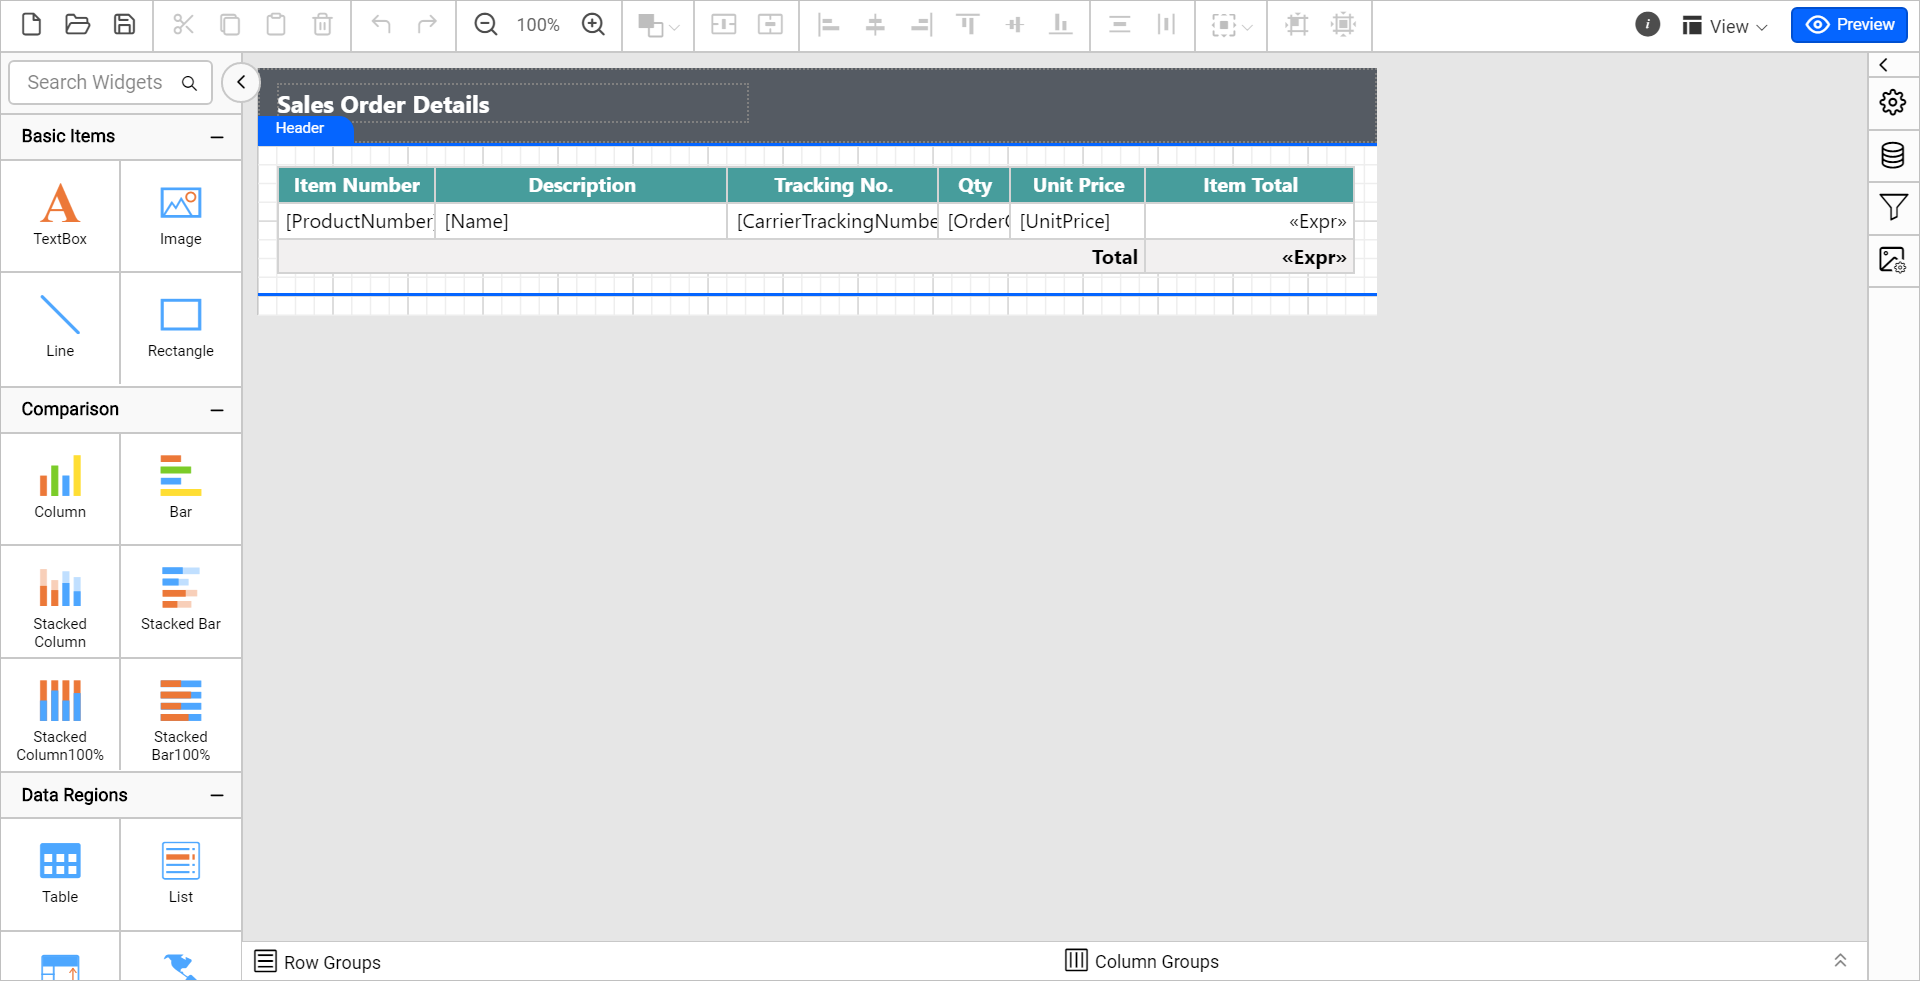1920x981 pixels.
Task: Collapse the Comparison section
Action: click(217, 410)
